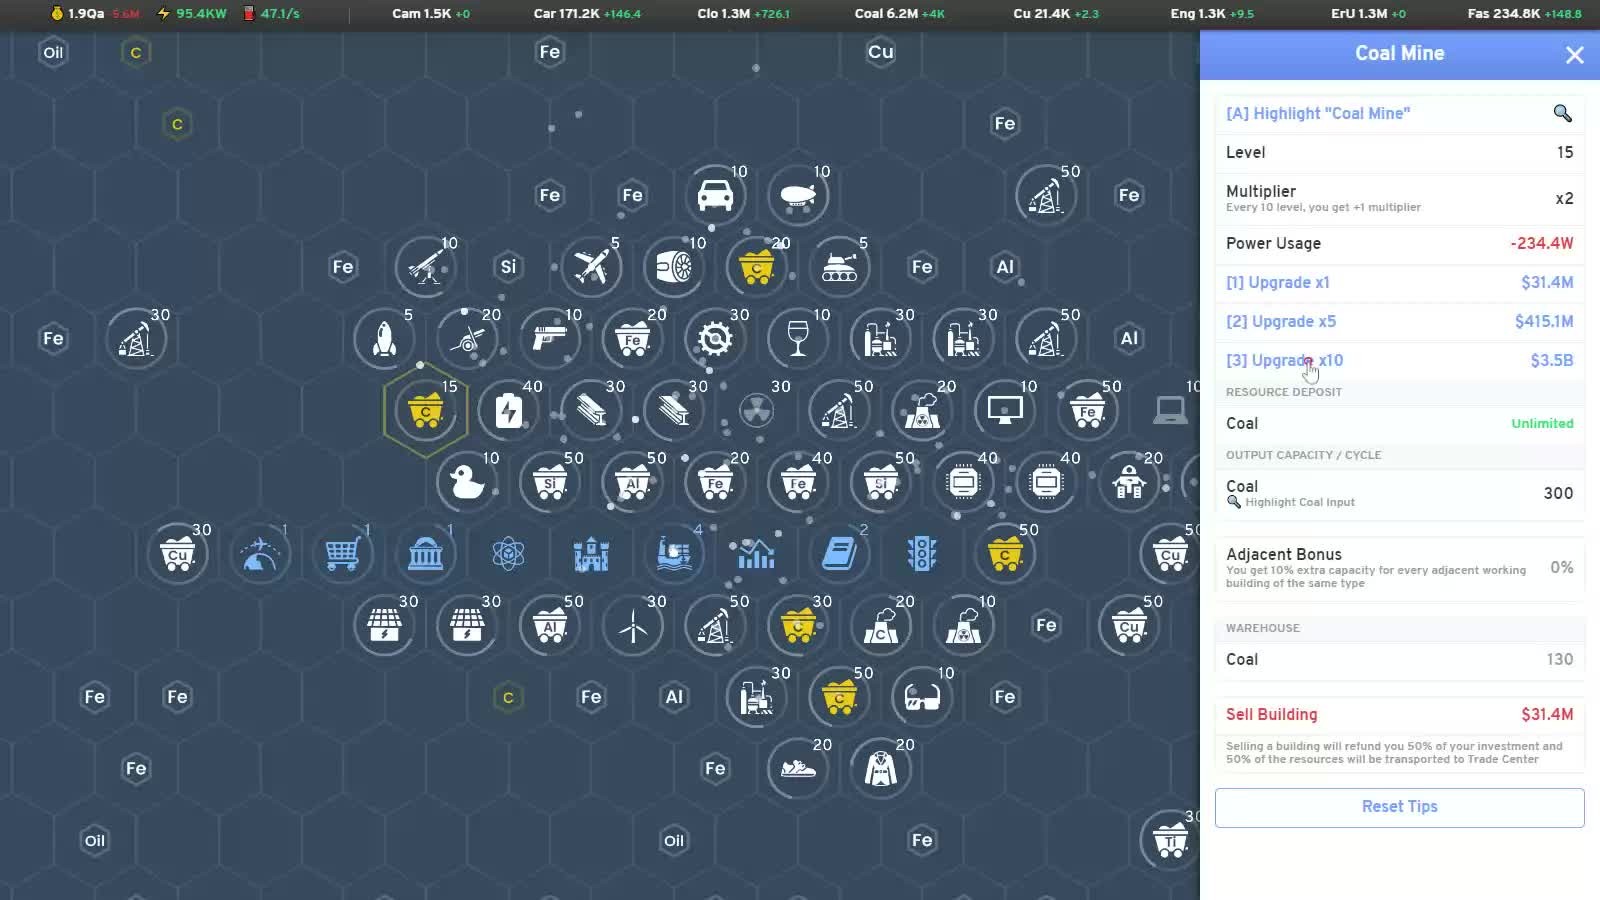Click the rubber duck building
Screen dimensions: 1600x900
click(x=466, y=482)
